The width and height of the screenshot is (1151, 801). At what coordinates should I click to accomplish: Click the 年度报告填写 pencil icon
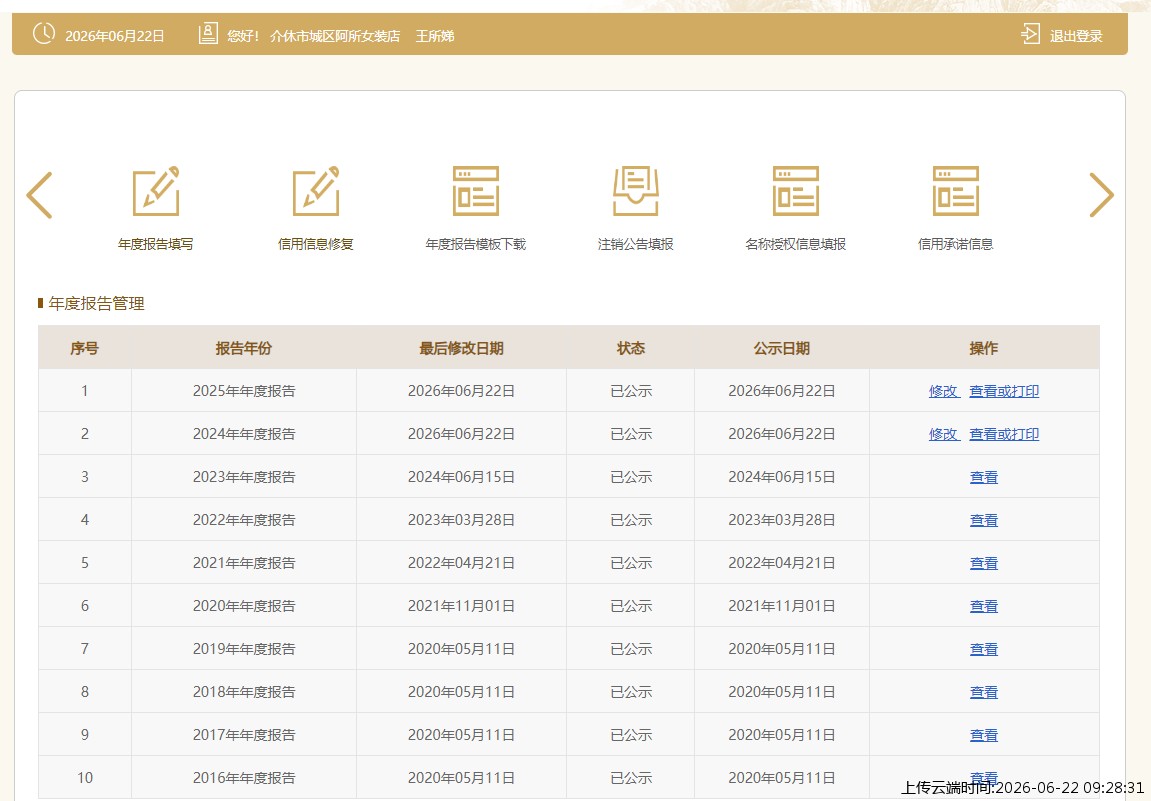156,191
